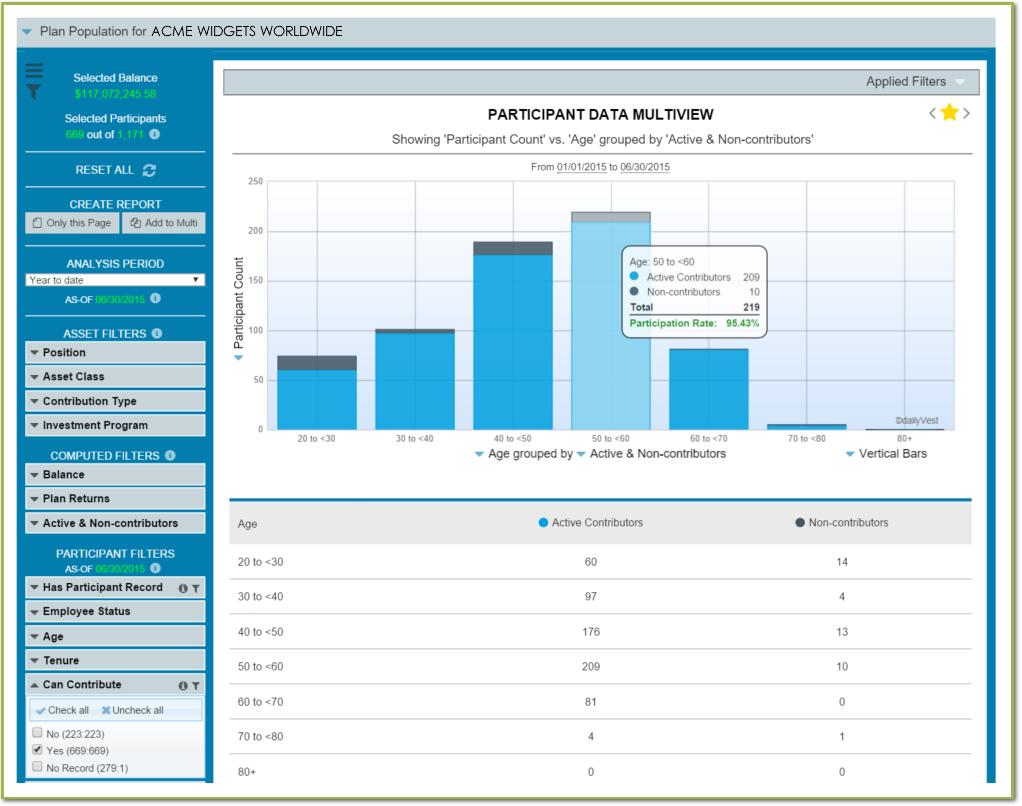Check the No (223:223) checkbox
The width and height of the screenshot is (1022, 806).
click(37, 732)
